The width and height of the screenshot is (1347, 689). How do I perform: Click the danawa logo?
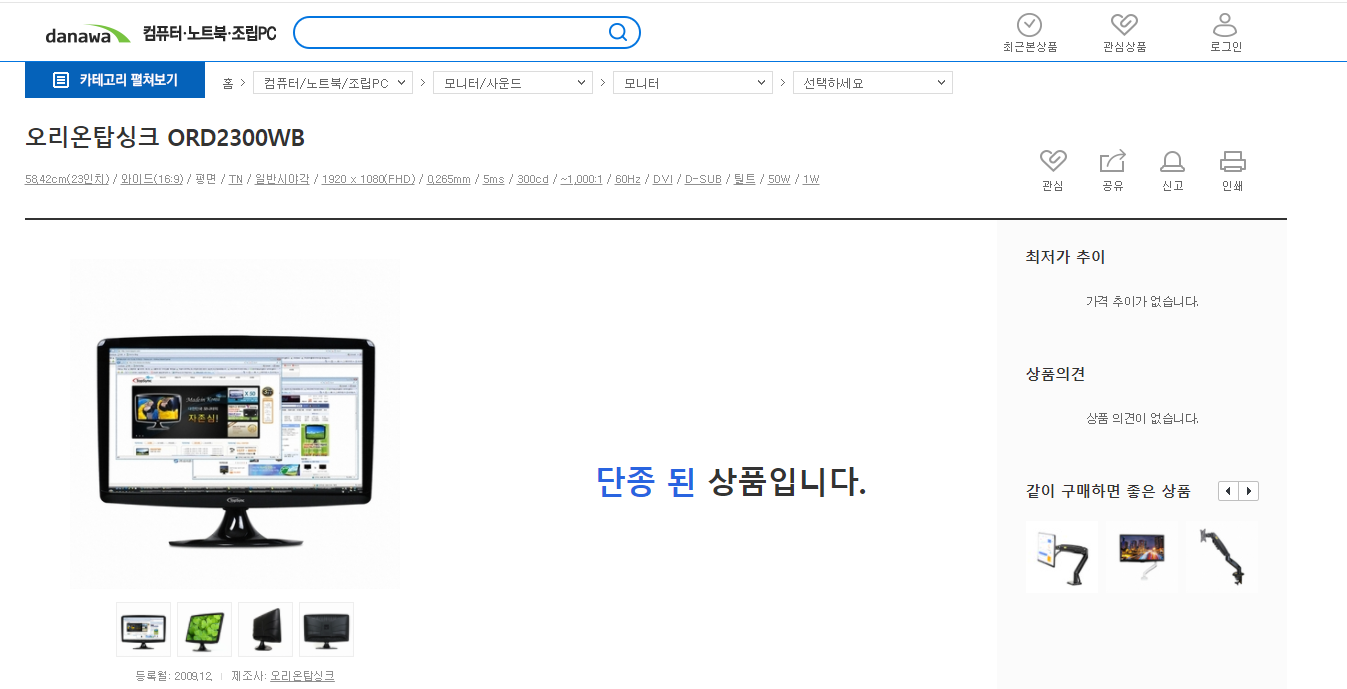point(87,33)
